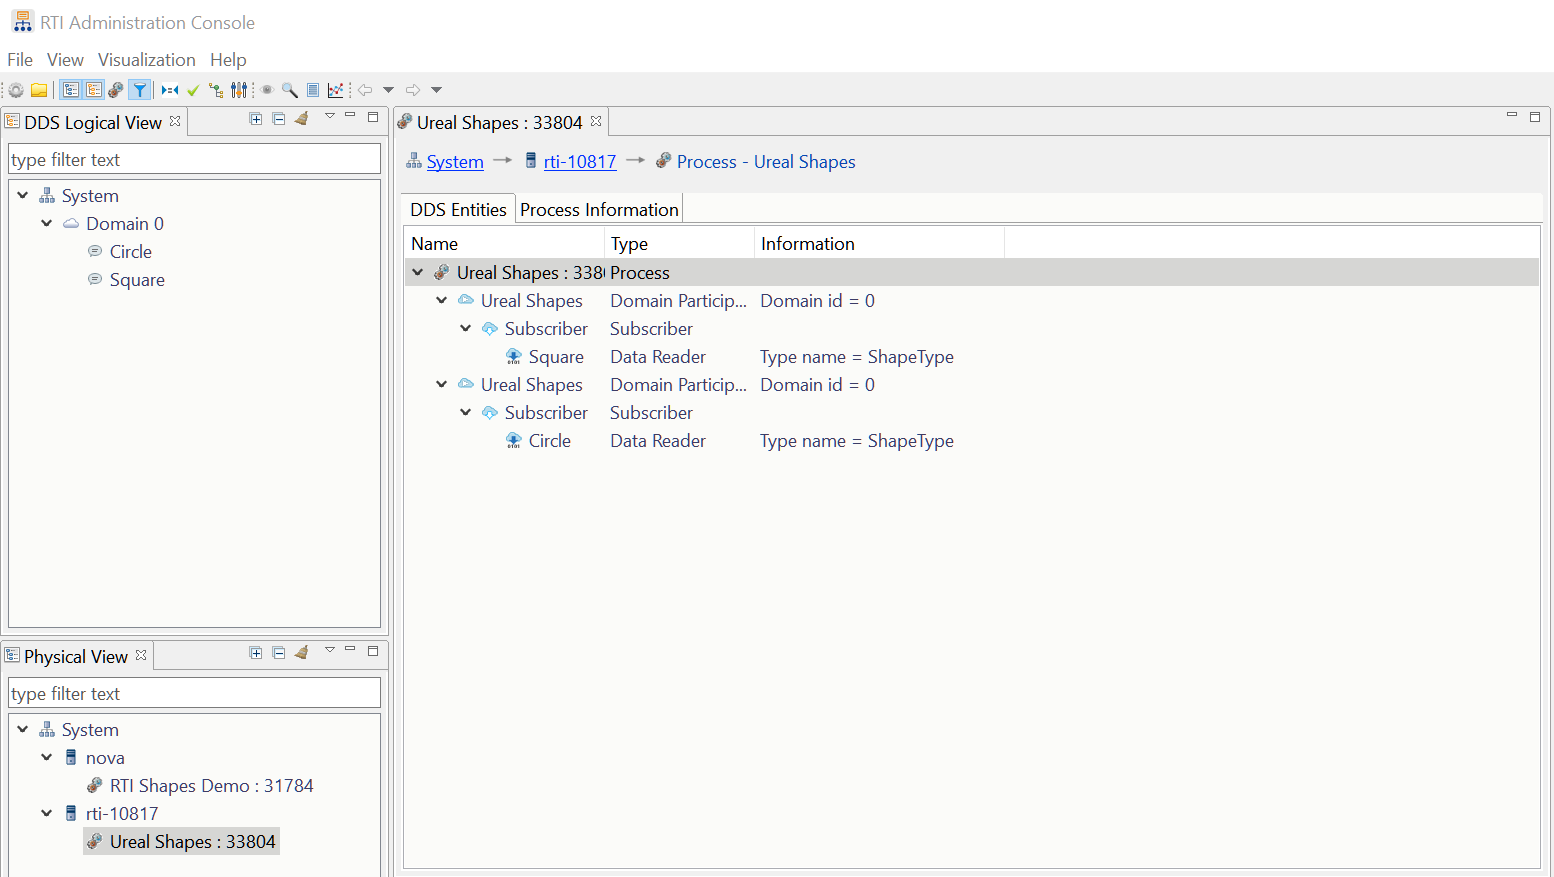Image resolution: width=1554 pixels, height=877 pixels.
Task: Click the line chart visualization icon
Action: 336,90
